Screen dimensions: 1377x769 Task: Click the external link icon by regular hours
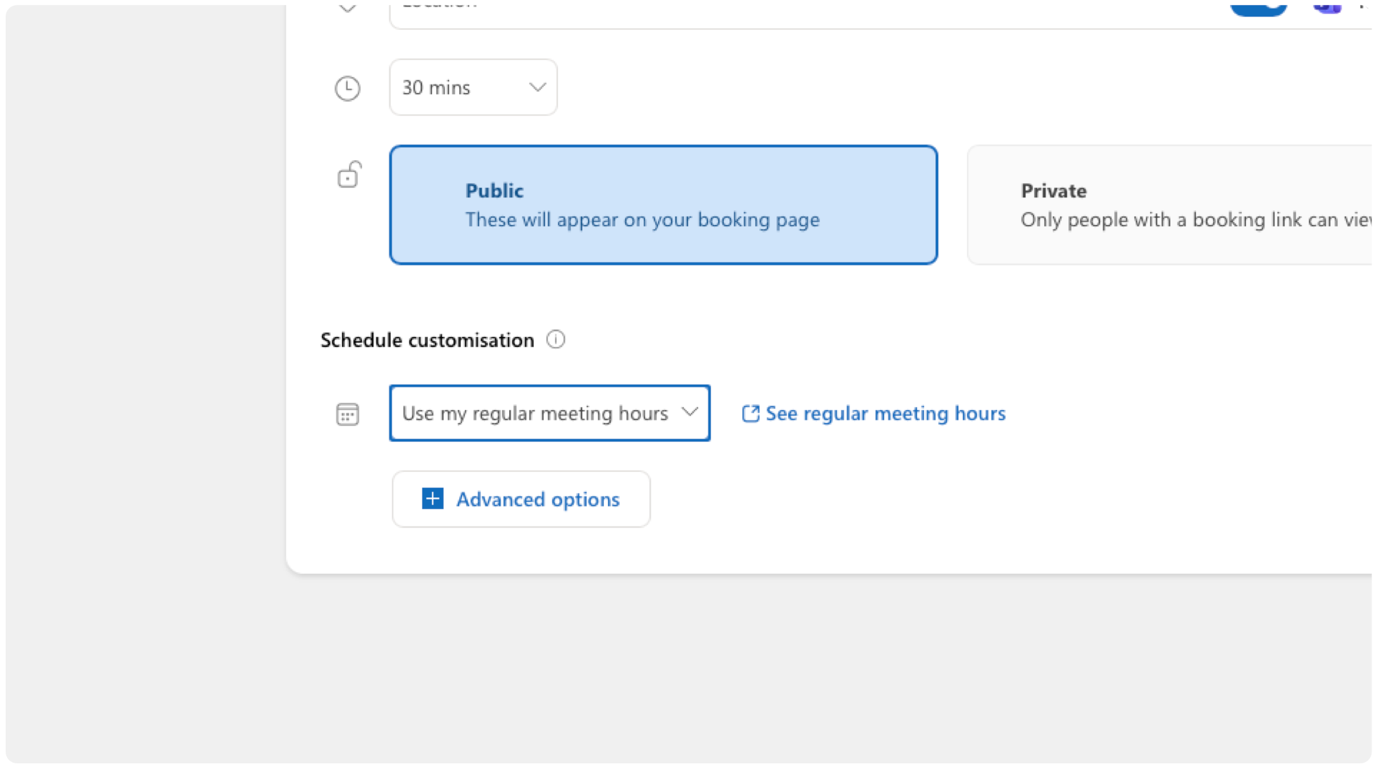[x=750, y=413]
